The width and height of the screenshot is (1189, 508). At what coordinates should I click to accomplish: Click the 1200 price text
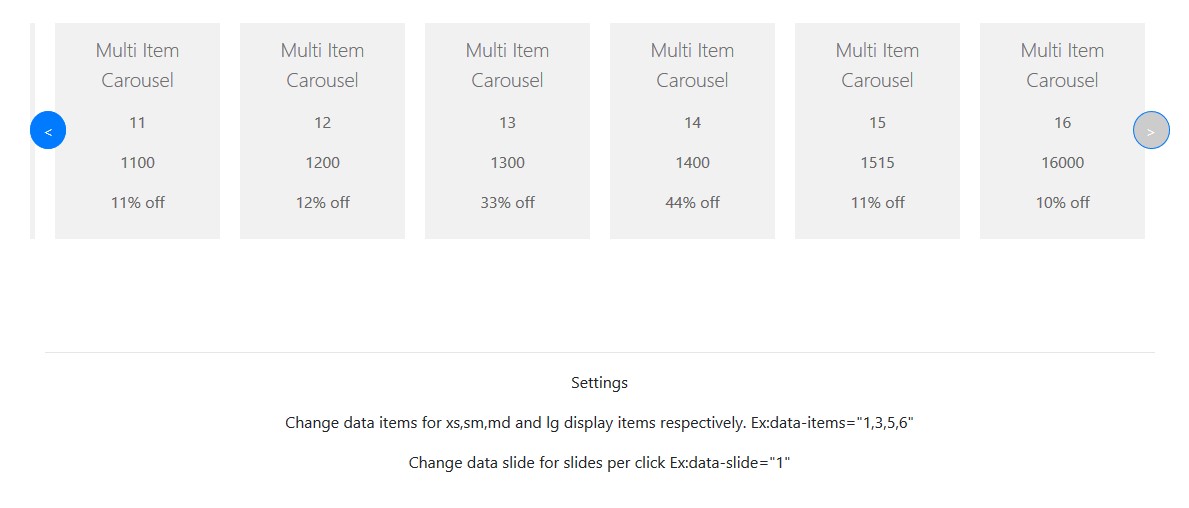coord(322,163)
